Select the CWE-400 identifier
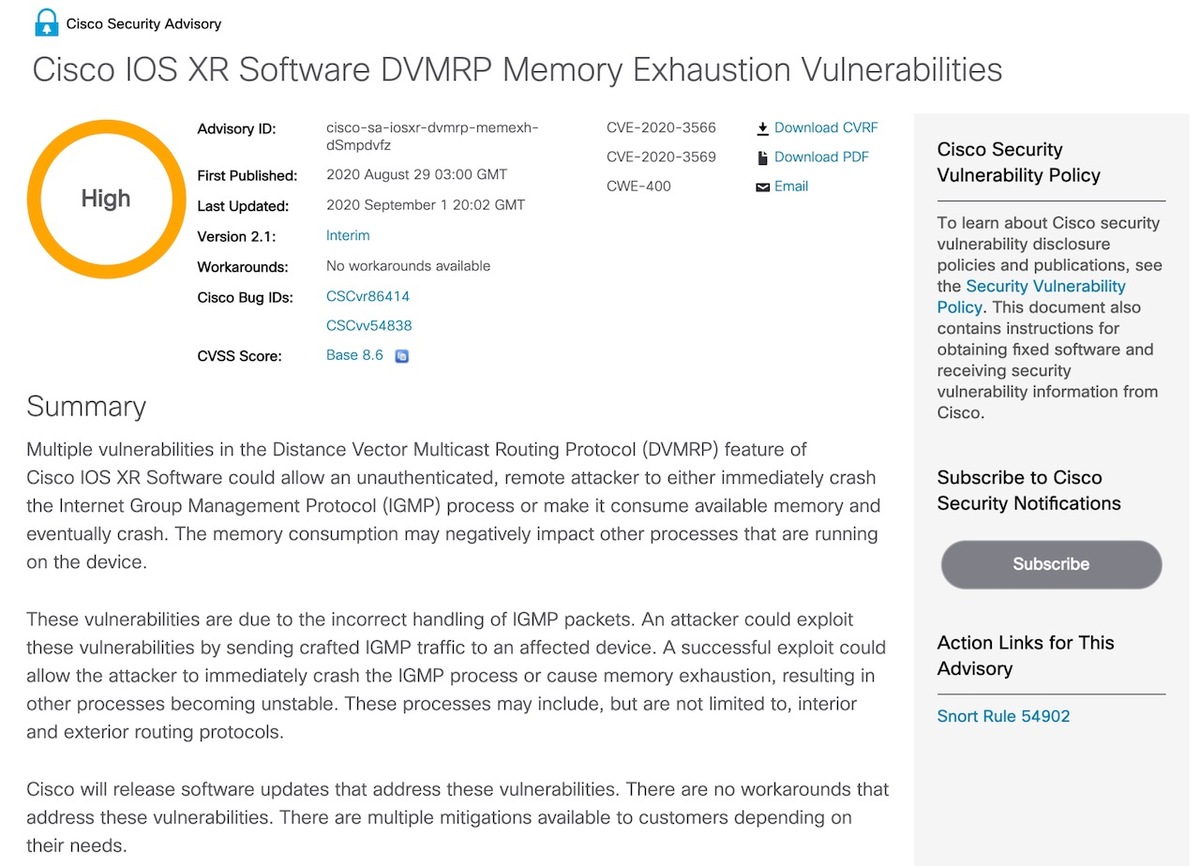 [639, 186]
